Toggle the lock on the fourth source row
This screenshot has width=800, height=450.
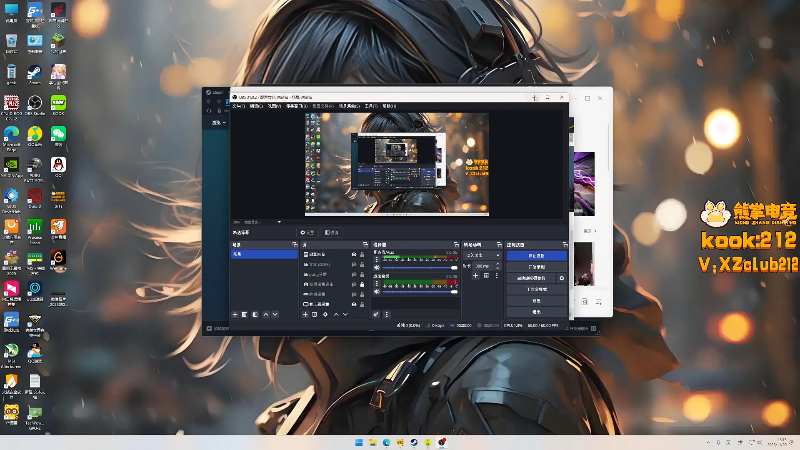(x=362, y=284)
